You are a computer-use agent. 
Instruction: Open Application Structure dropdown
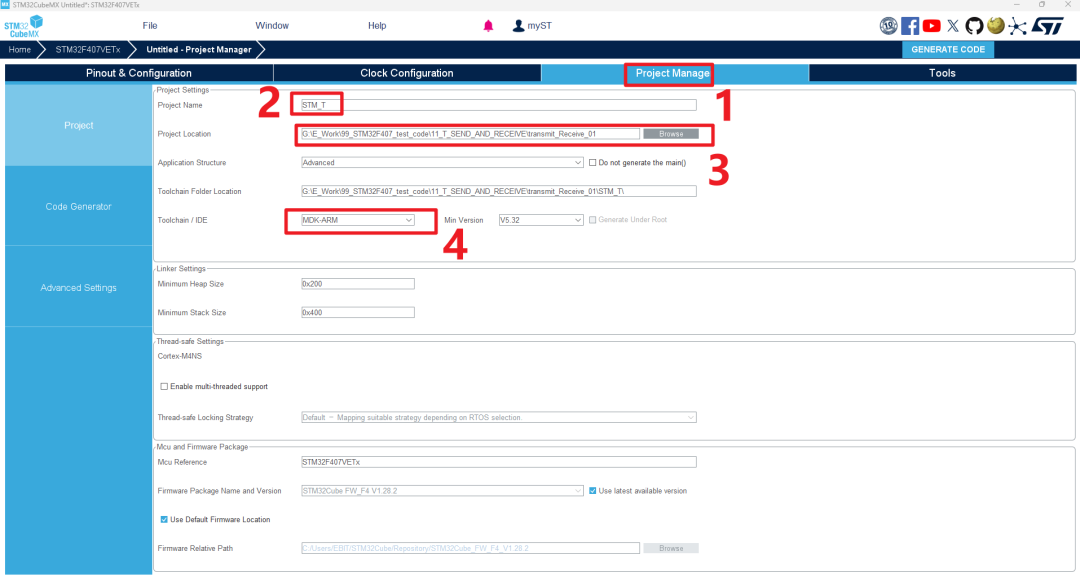click(442, 163)
